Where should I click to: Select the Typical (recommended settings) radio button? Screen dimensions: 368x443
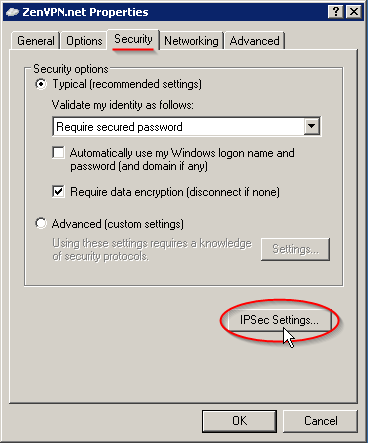tap(41, 84)
